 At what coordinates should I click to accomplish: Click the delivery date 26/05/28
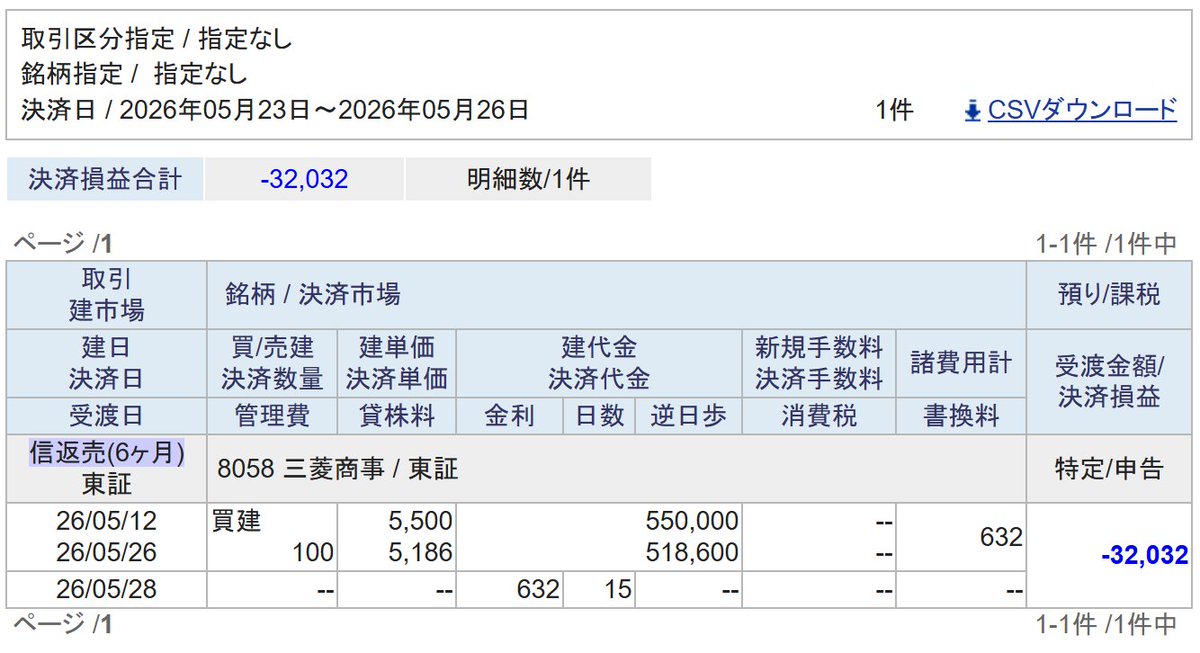click(106, 590)
